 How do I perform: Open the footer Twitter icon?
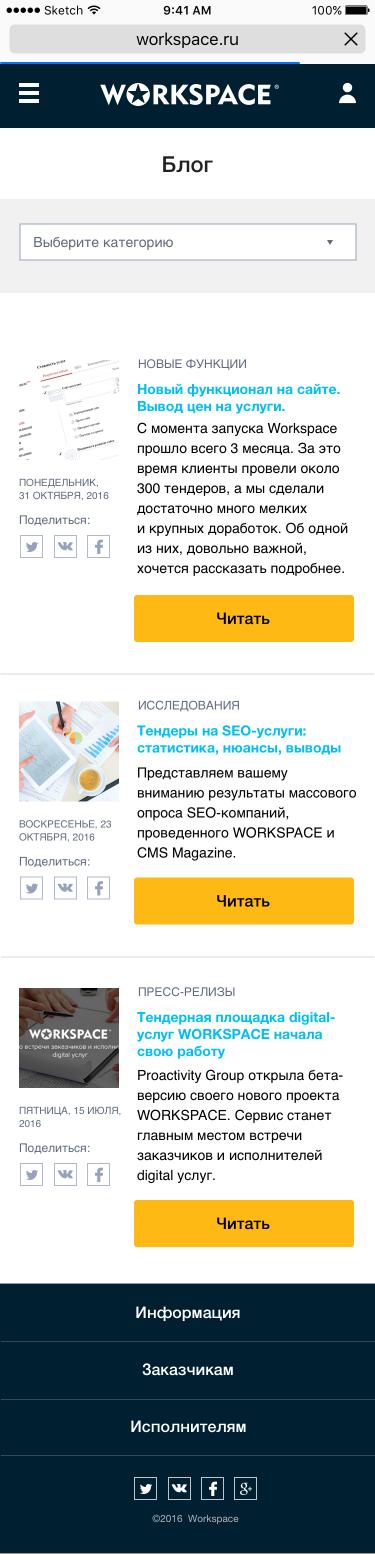click(x=145, y=1488)
